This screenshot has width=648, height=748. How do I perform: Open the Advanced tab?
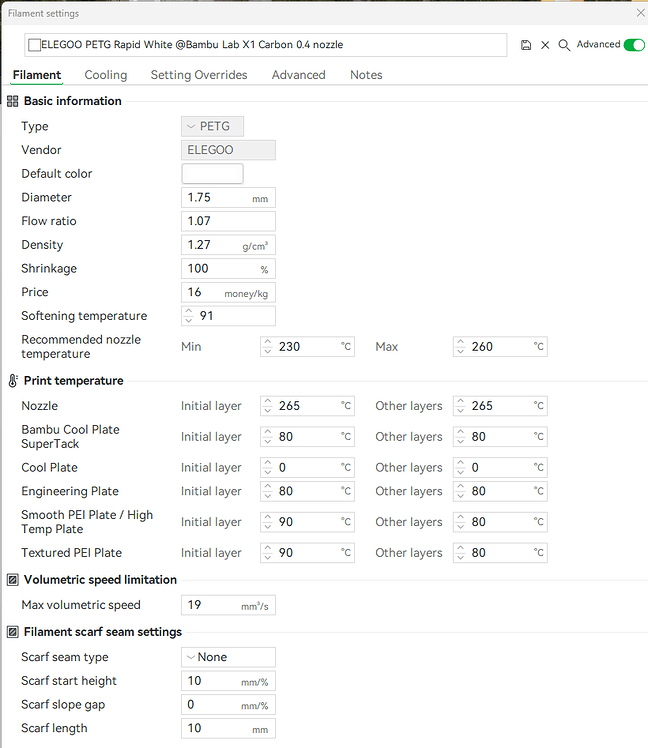click(x=299, y=75)
